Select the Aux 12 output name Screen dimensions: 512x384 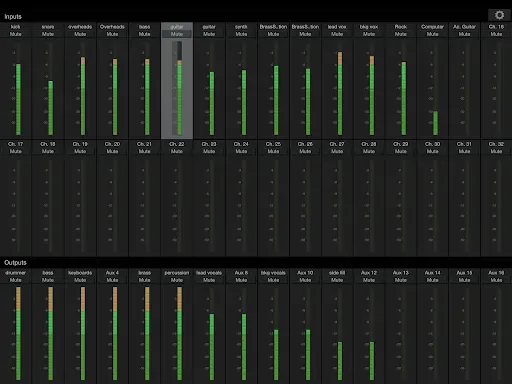(x=369, y=273)
